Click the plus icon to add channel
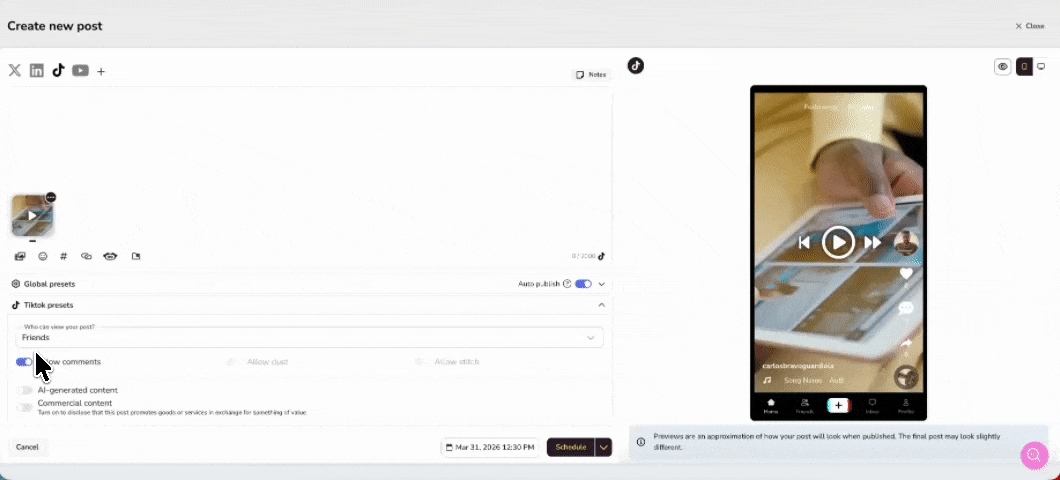1060x480 pixels. [101, 71]
